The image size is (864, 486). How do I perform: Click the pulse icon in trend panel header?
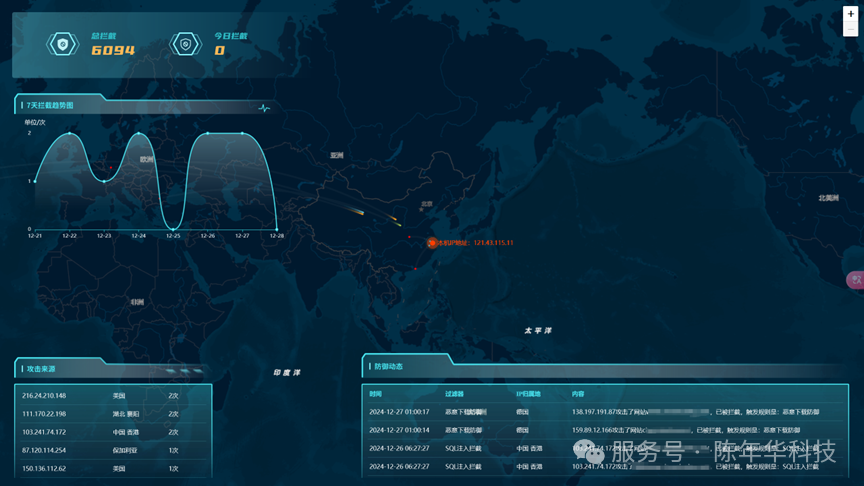click(x=264, y=107)
